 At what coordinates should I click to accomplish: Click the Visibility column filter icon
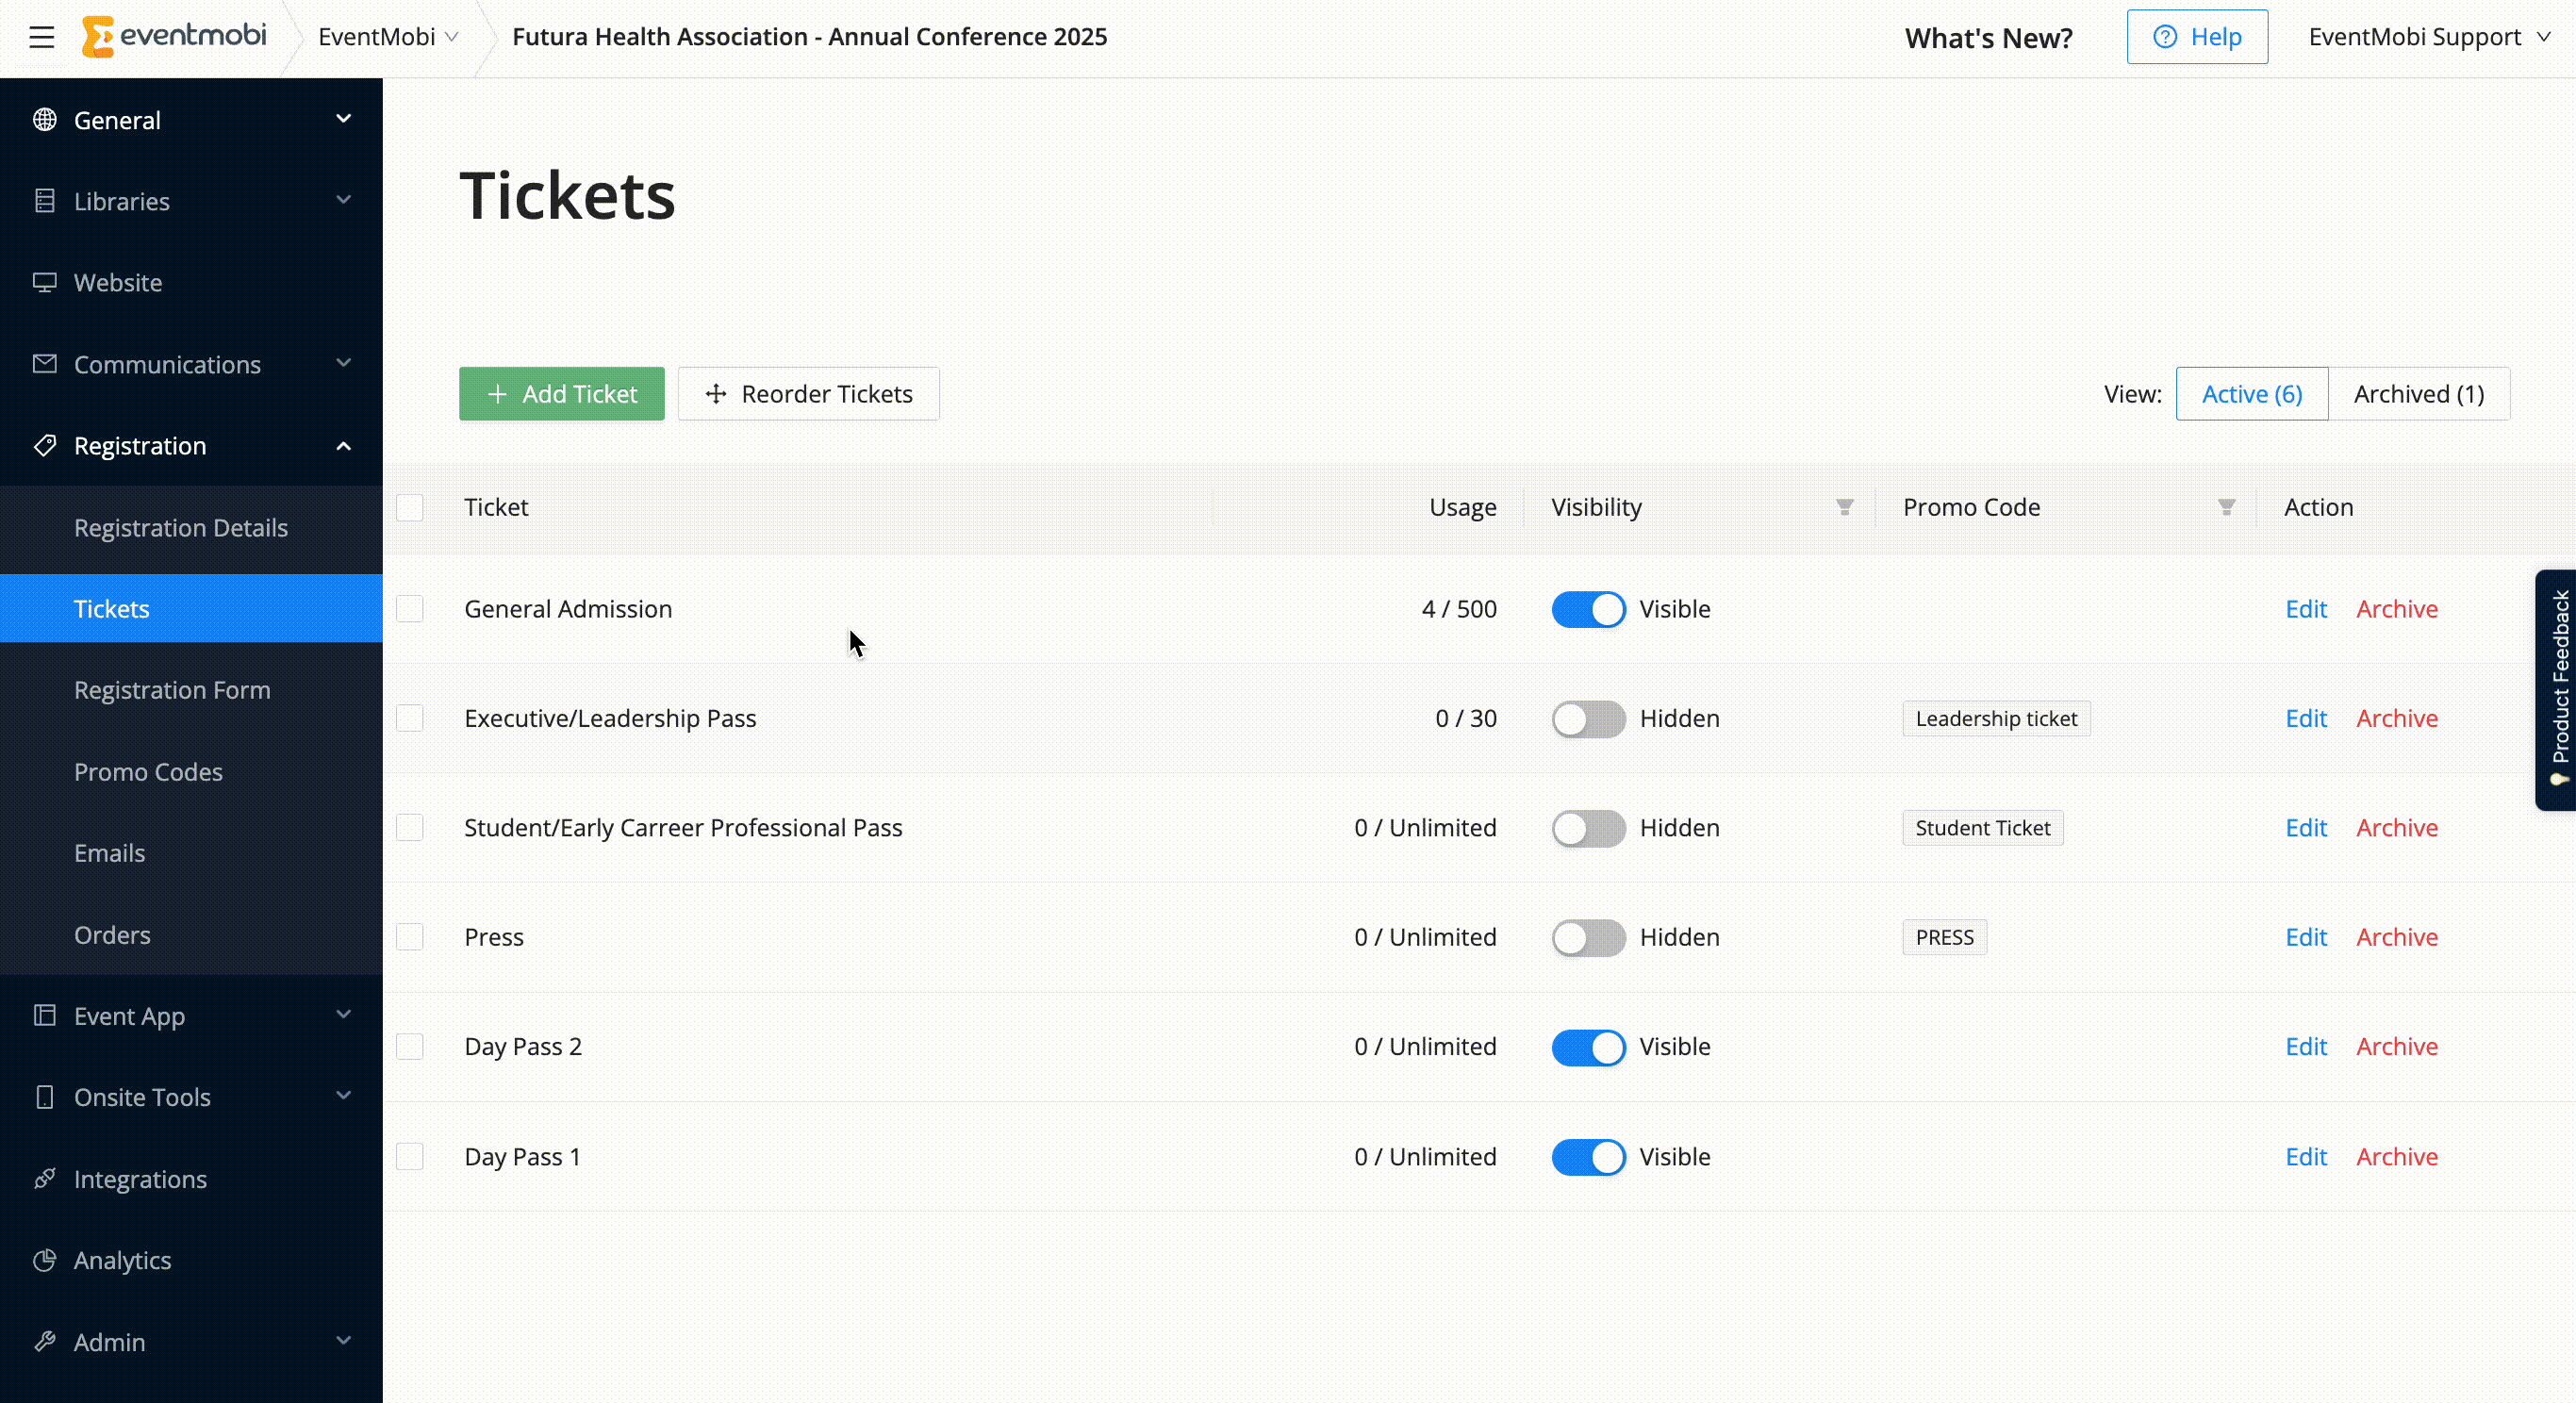(1844, 507)
